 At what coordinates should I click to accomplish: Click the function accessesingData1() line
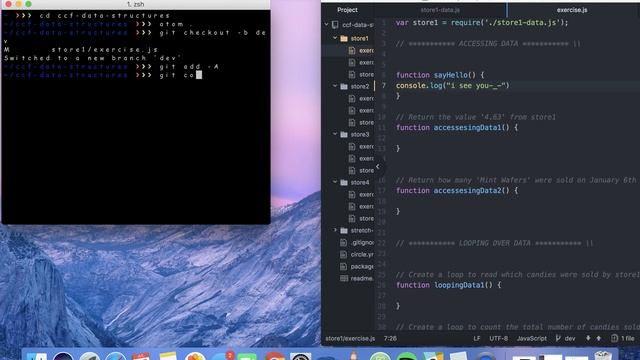[x=457, y=127]
